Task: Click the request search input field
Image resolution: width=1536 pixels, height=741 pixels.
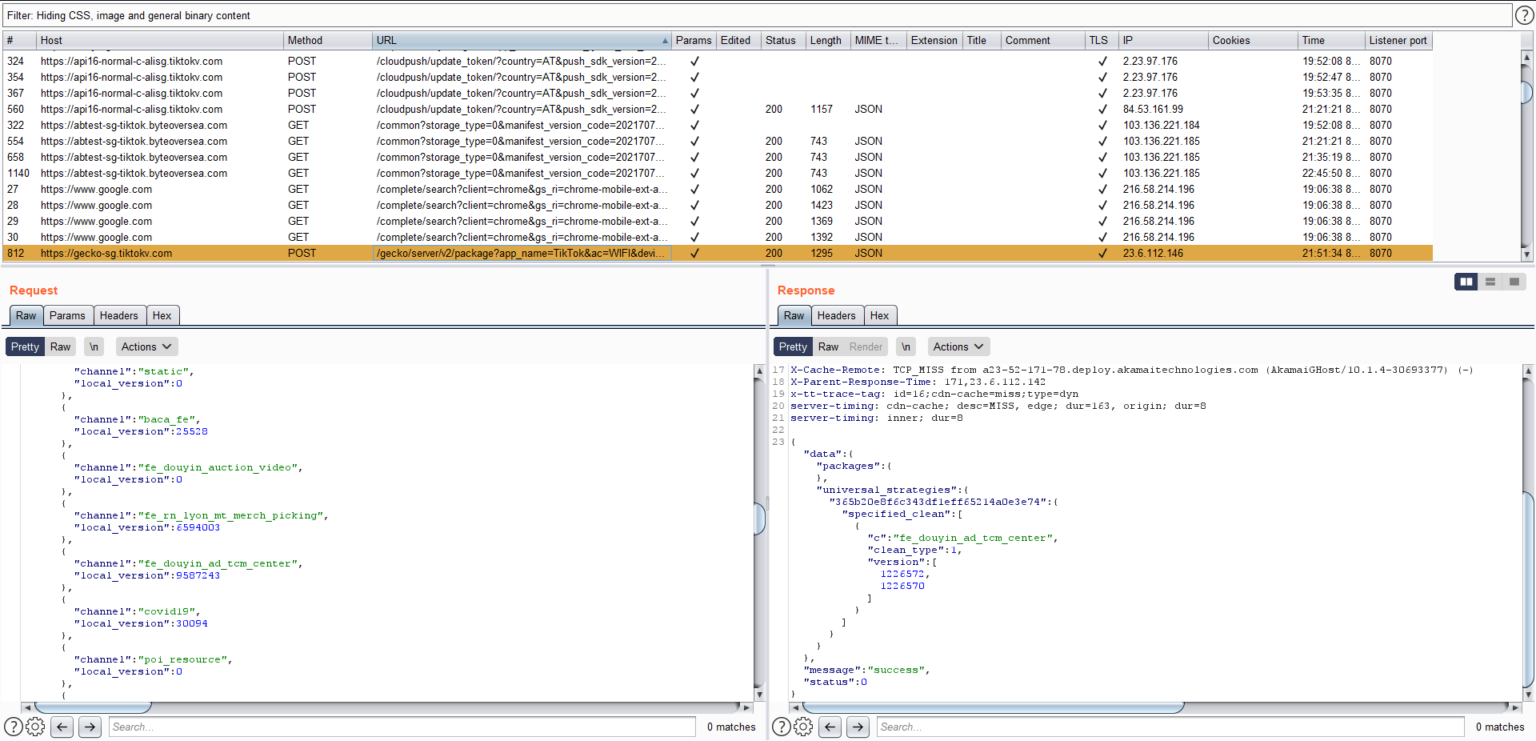Action: point(402,727)
